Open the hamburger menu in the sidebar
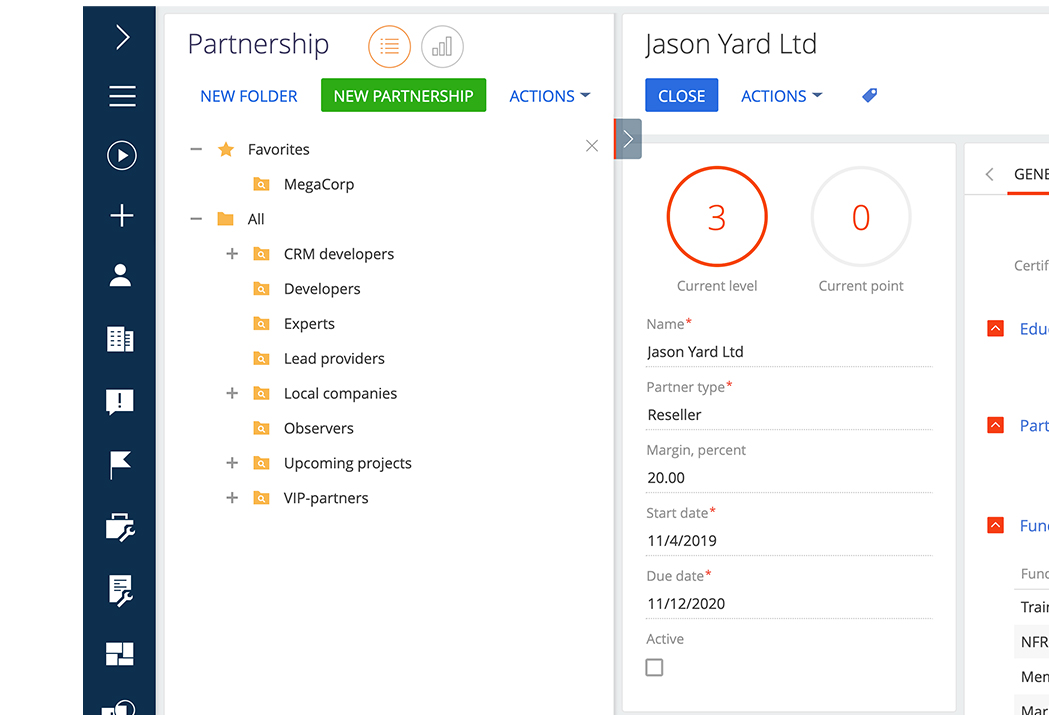Screen dimensions: 1049x715 [x=122, y=96]
